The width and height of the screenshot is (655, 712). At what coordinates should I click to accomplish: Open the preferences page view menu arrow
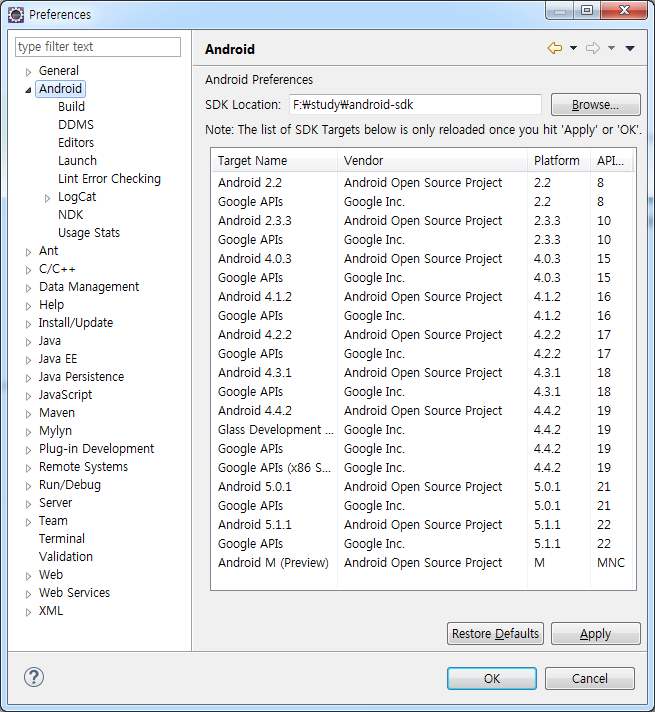click(x=630, y=48)
